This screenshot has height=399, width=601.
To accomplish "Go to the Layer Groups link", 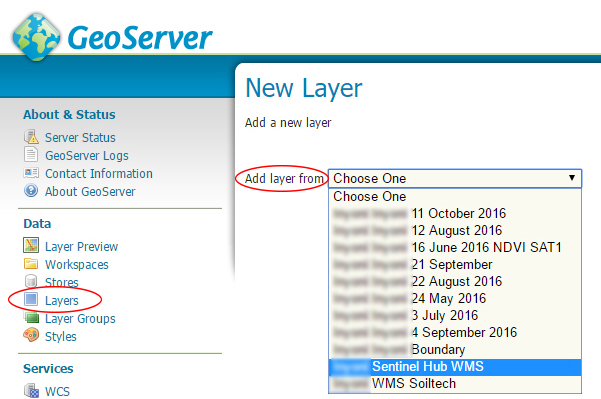I will tap(80, 319).
